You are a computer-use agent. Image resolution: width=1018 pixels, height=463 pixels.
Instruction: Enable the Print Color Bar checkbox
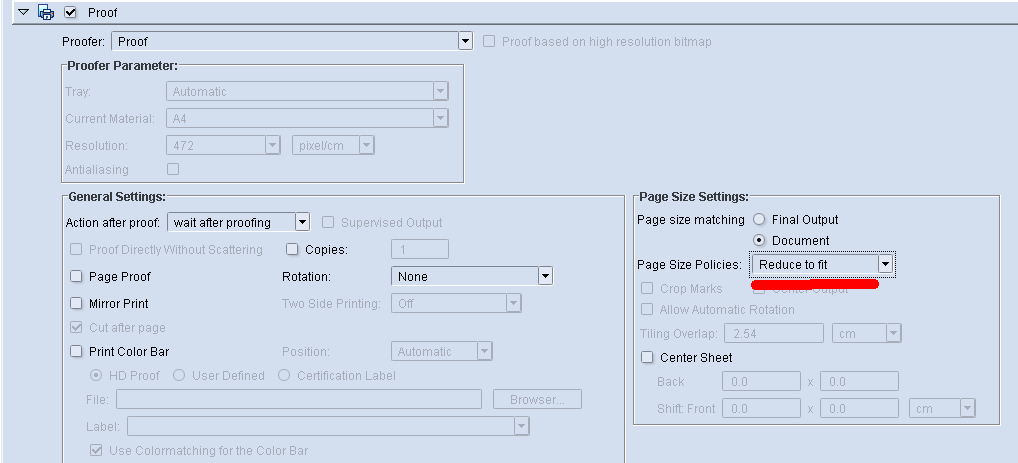pos(76,351)
